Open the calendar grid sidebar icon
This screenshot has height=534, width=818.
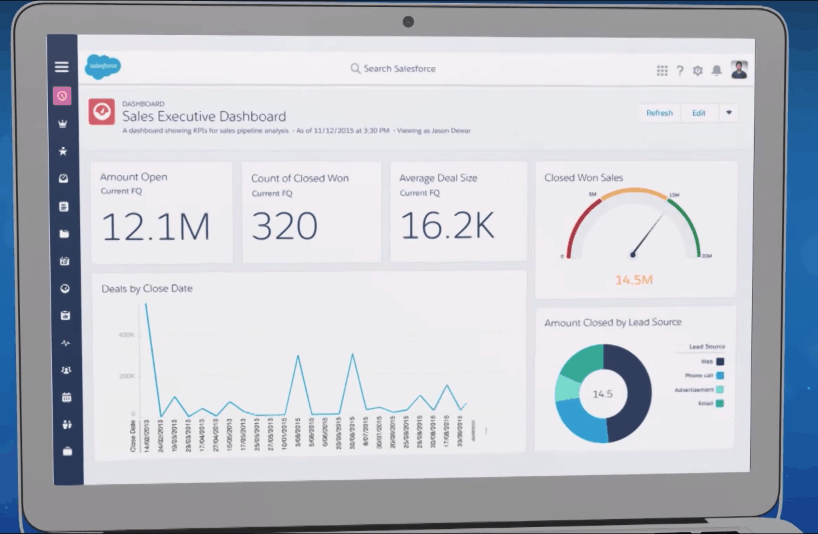66,397
